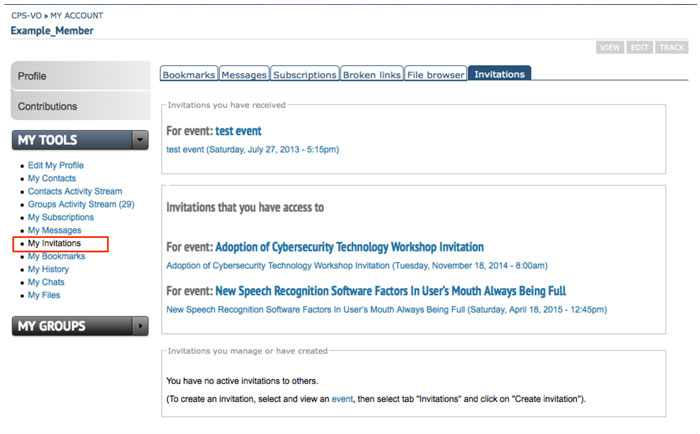700x434 pixels.
Task: Click the Edit My Profile link
Action: (x=56, y=166)
